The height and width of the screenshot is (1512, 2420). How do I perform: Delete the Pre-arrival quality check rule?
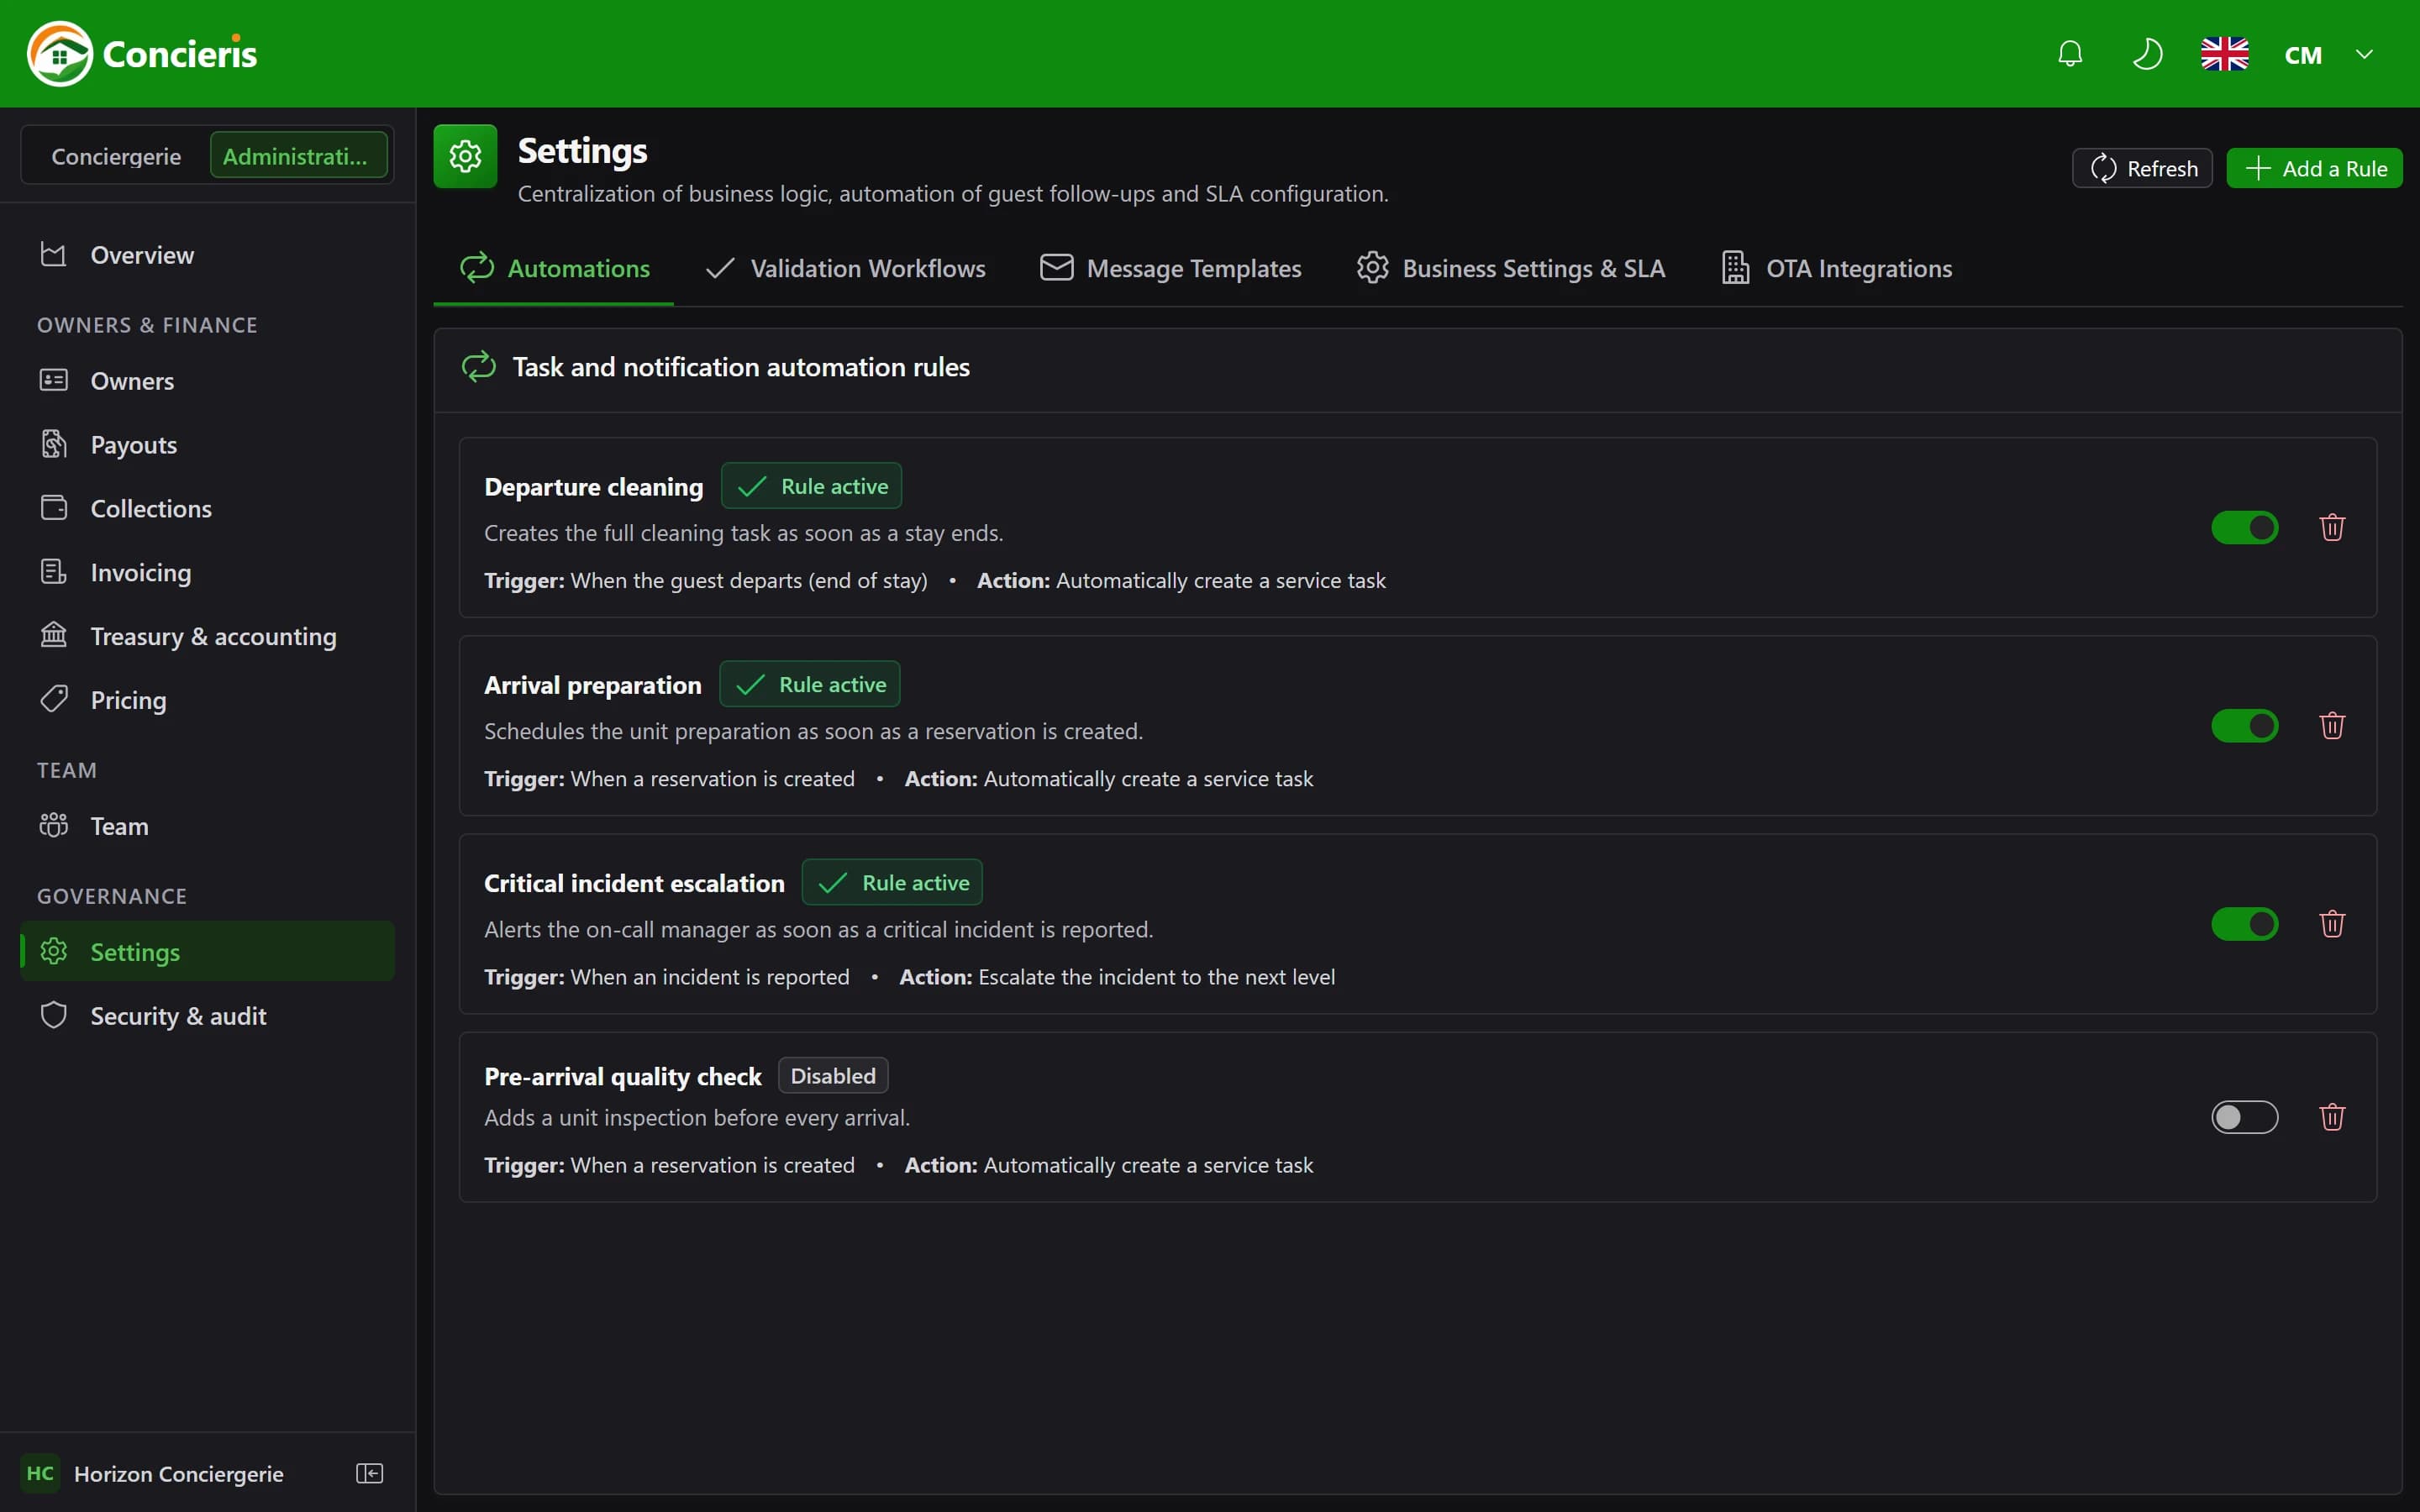click(x=2332, y=1116)
